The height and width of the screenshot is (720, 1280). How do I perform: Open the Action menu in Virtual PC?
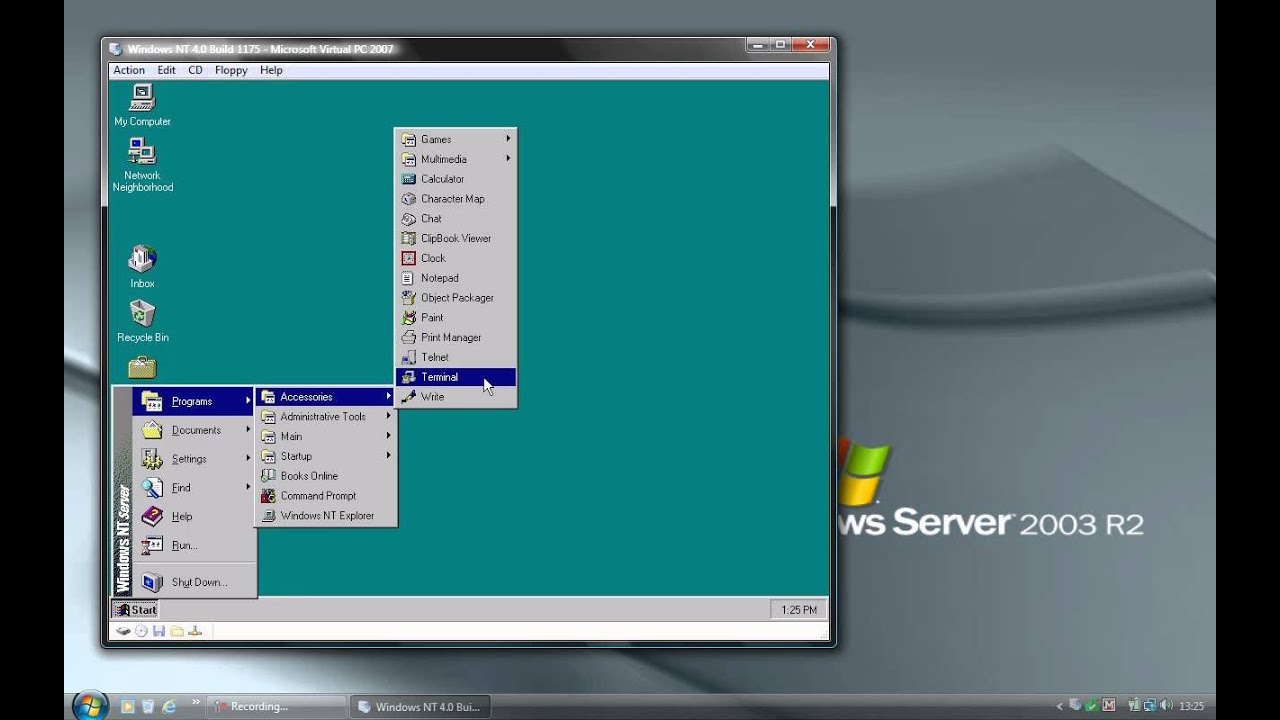(129, 70)
